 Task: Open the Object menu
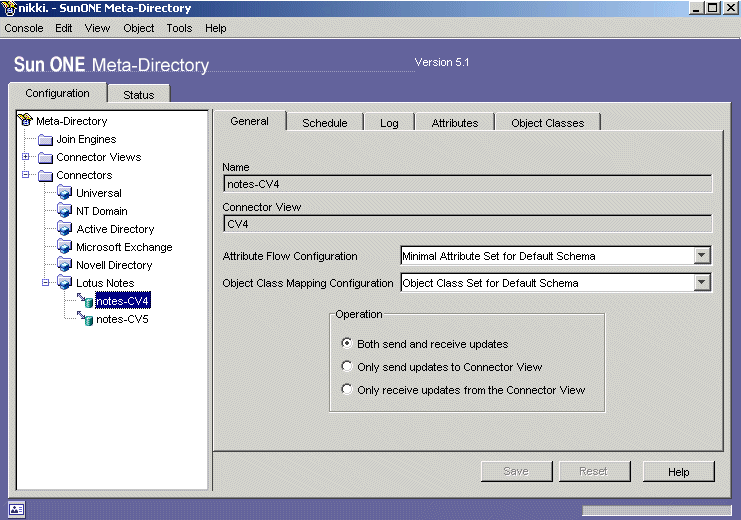click(138, 28)
